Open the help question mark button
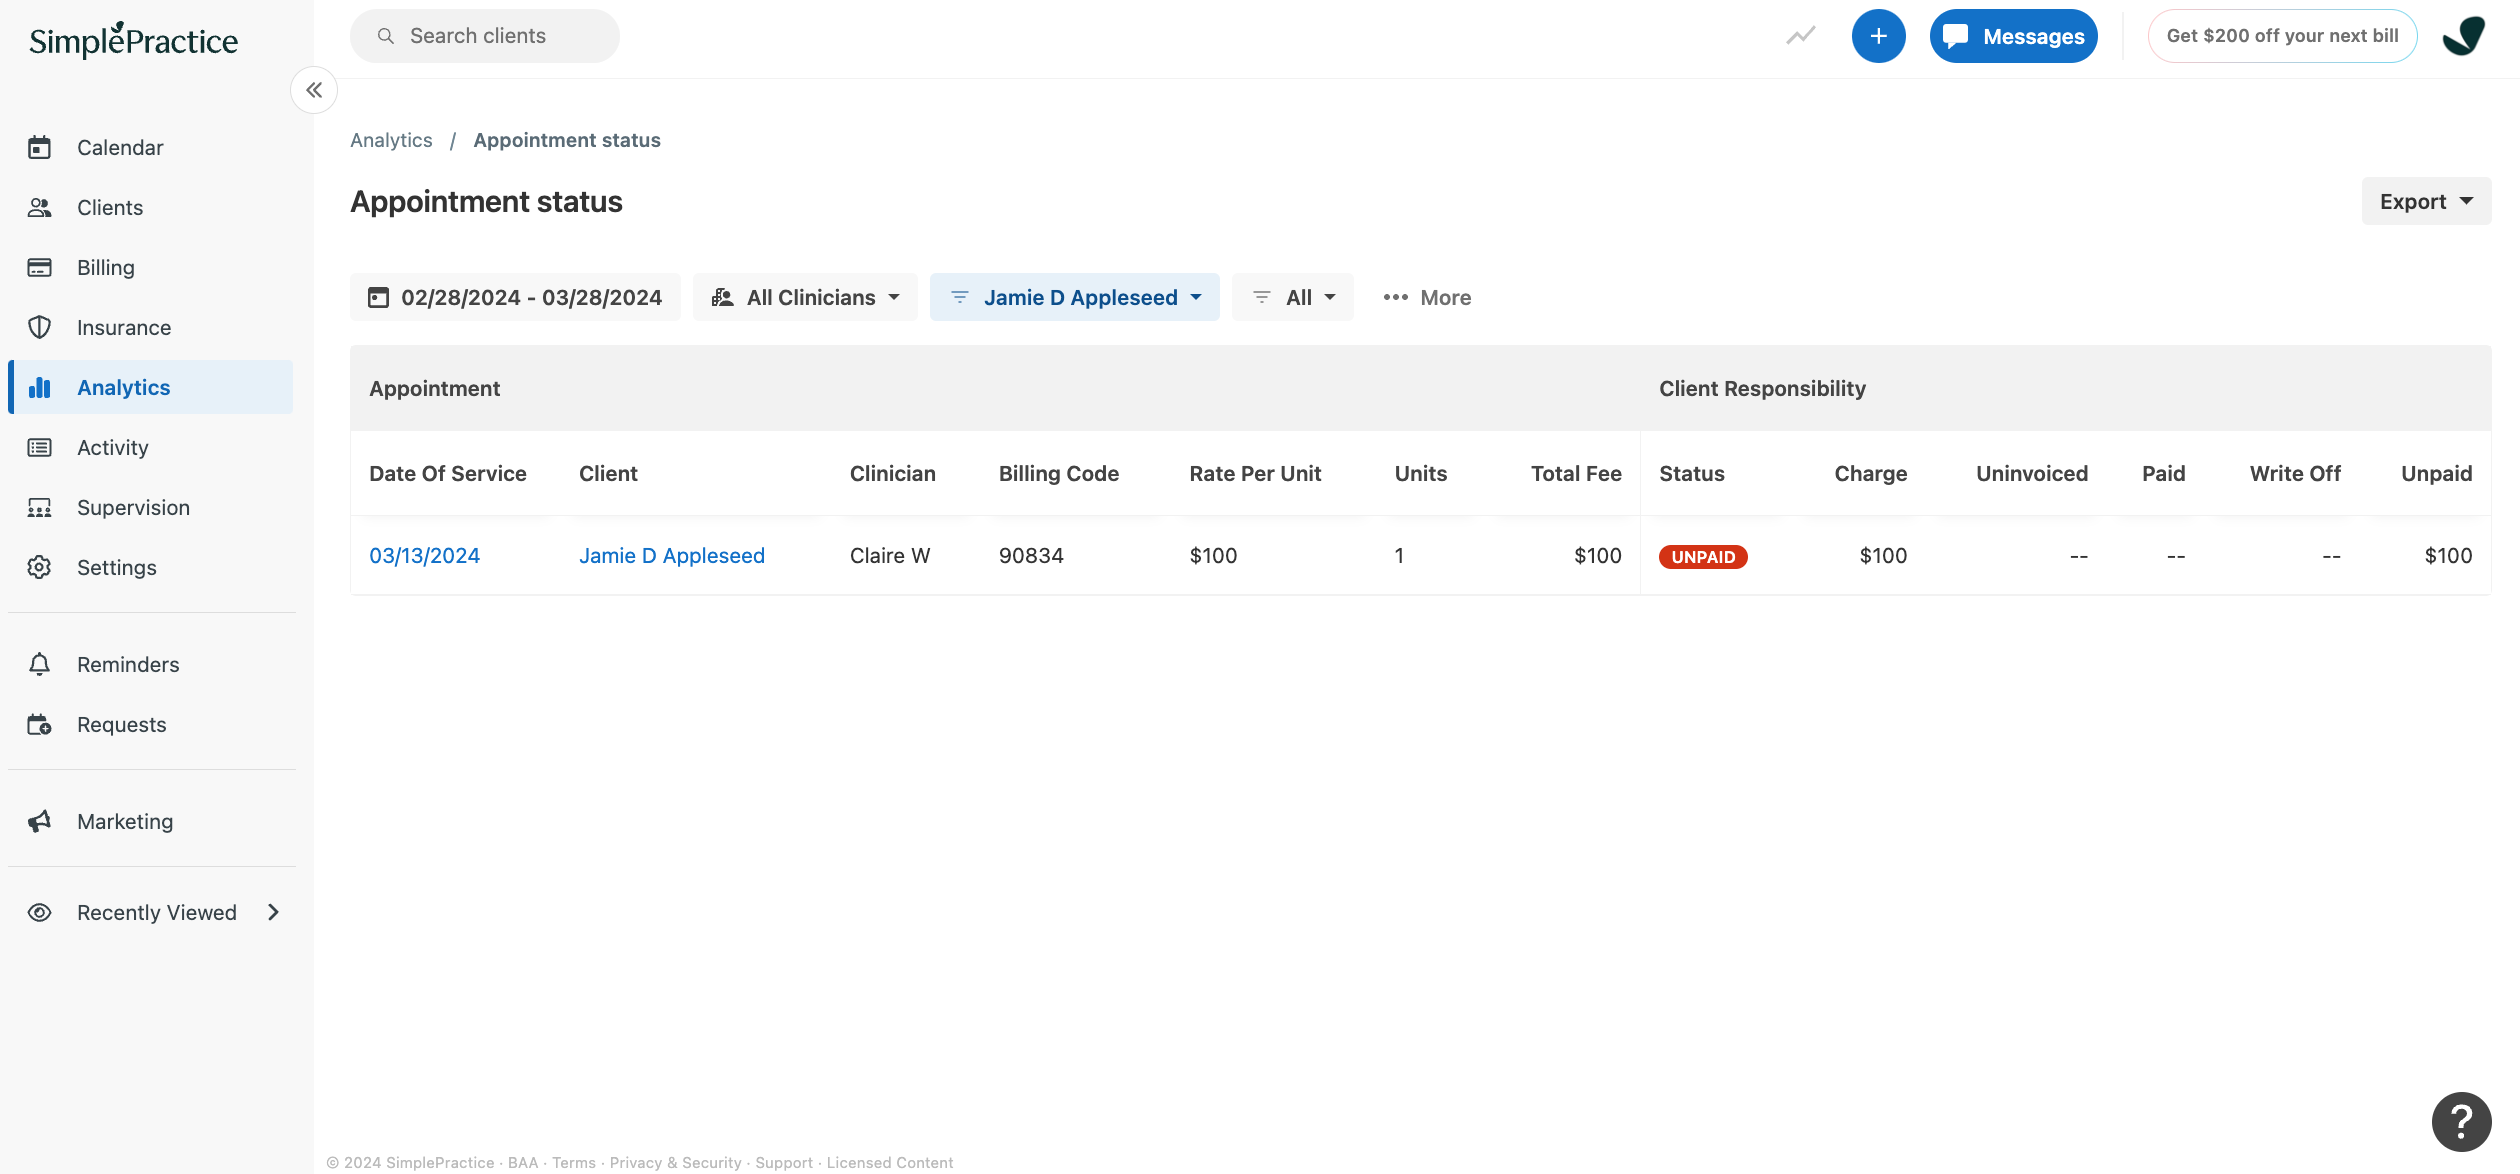The width and height of the screenshot is (2520, 1174). [2460, 1121]
